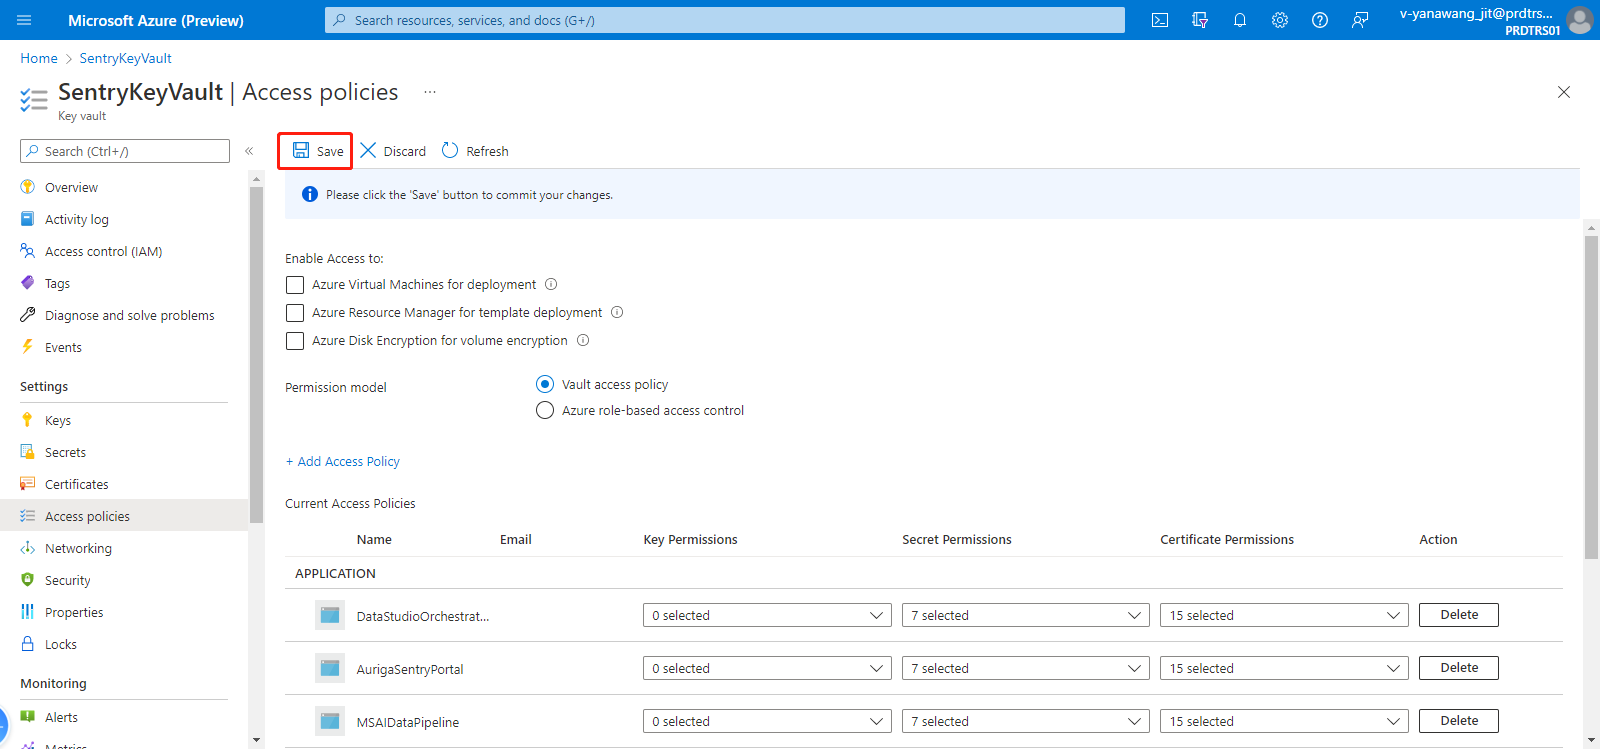Click the sidebar Search (Ctrl+/) field

[x=125, y=151]
